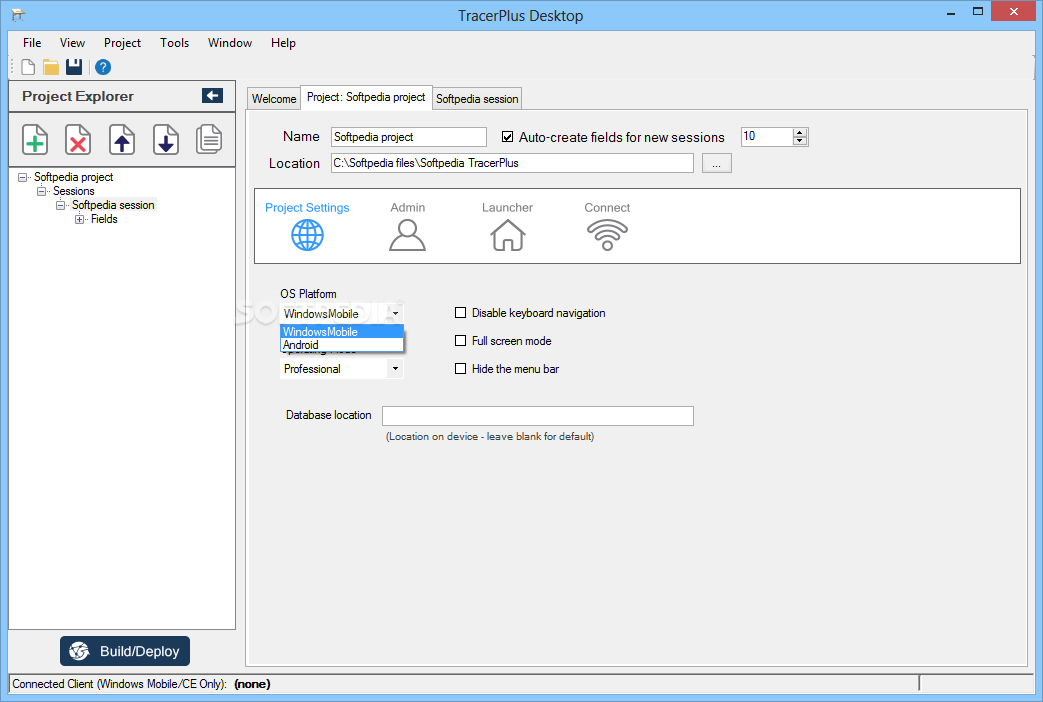Click the Save floppy disk icon

(74, 67)
